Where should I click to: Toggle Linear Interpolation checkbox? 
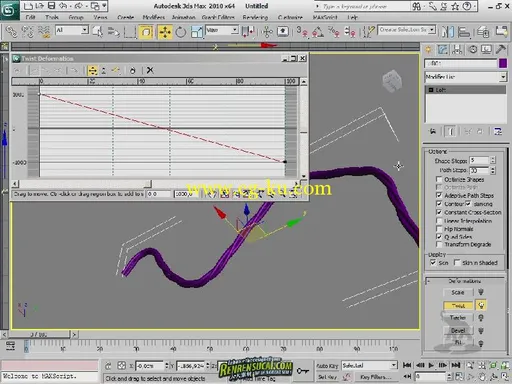(x=439, y=221)
